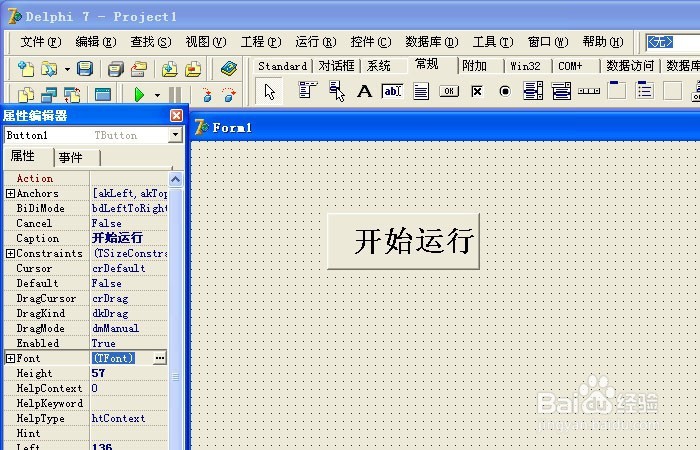Open the dropdown arrow beside the Run button
Image resolution: width=700 pixels, height=450 pixels.
[157, 95]
